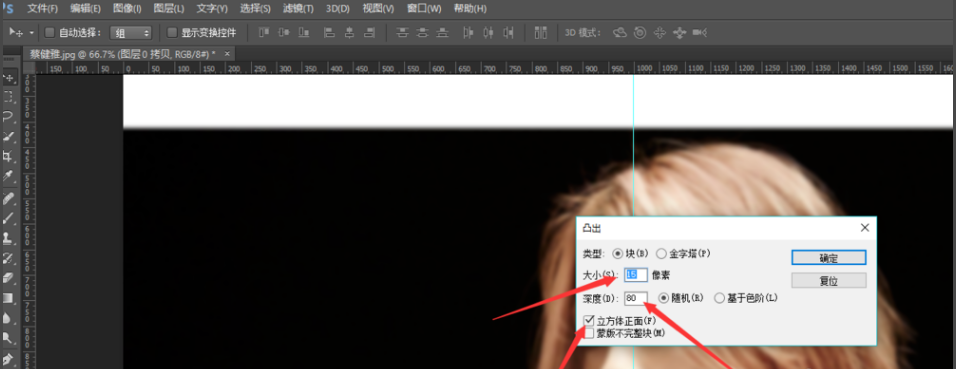The height and width of the screenshot is (369, 956).
Task: Select the Eyedropper tool
Action: 9,176
